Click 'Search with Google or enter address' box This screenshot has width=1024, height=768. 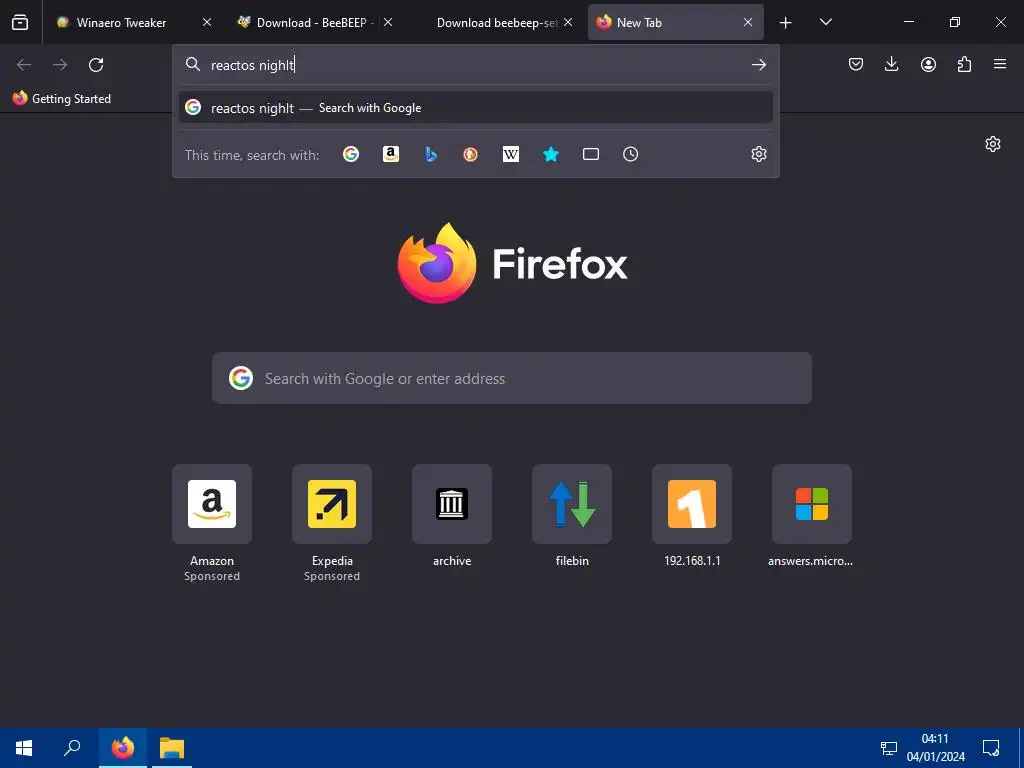(512, 378)
